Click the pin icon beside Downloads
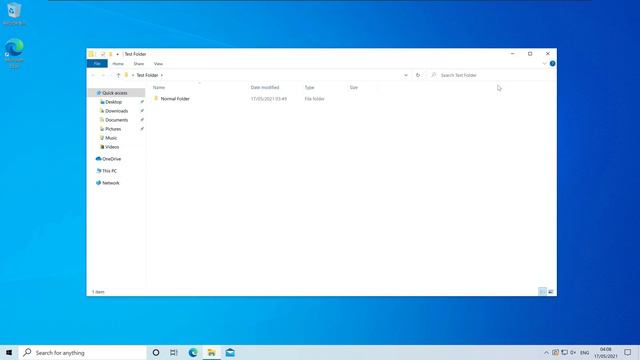Screen dimensions: 640x360 coord(142,111)
